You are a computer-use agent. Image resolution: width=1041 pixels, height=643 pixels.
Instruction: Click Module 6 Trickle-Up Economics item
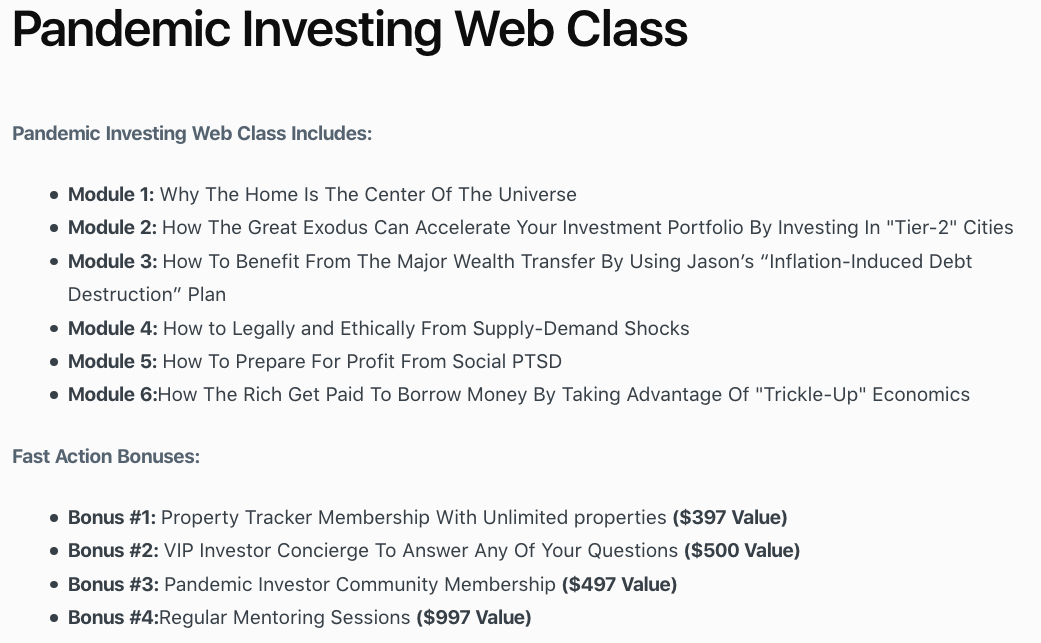point(519,395)
